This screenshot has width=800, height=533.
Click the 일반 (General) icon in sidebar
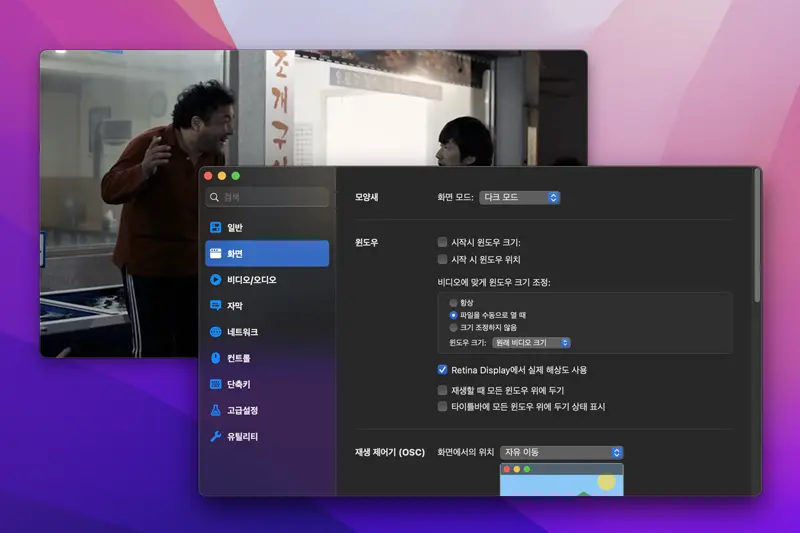tap(215, 228)
